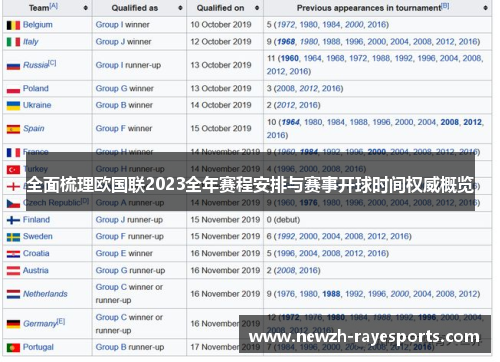Open the Sweden team link
Viewport: 500px width, 362px height.
38,236
